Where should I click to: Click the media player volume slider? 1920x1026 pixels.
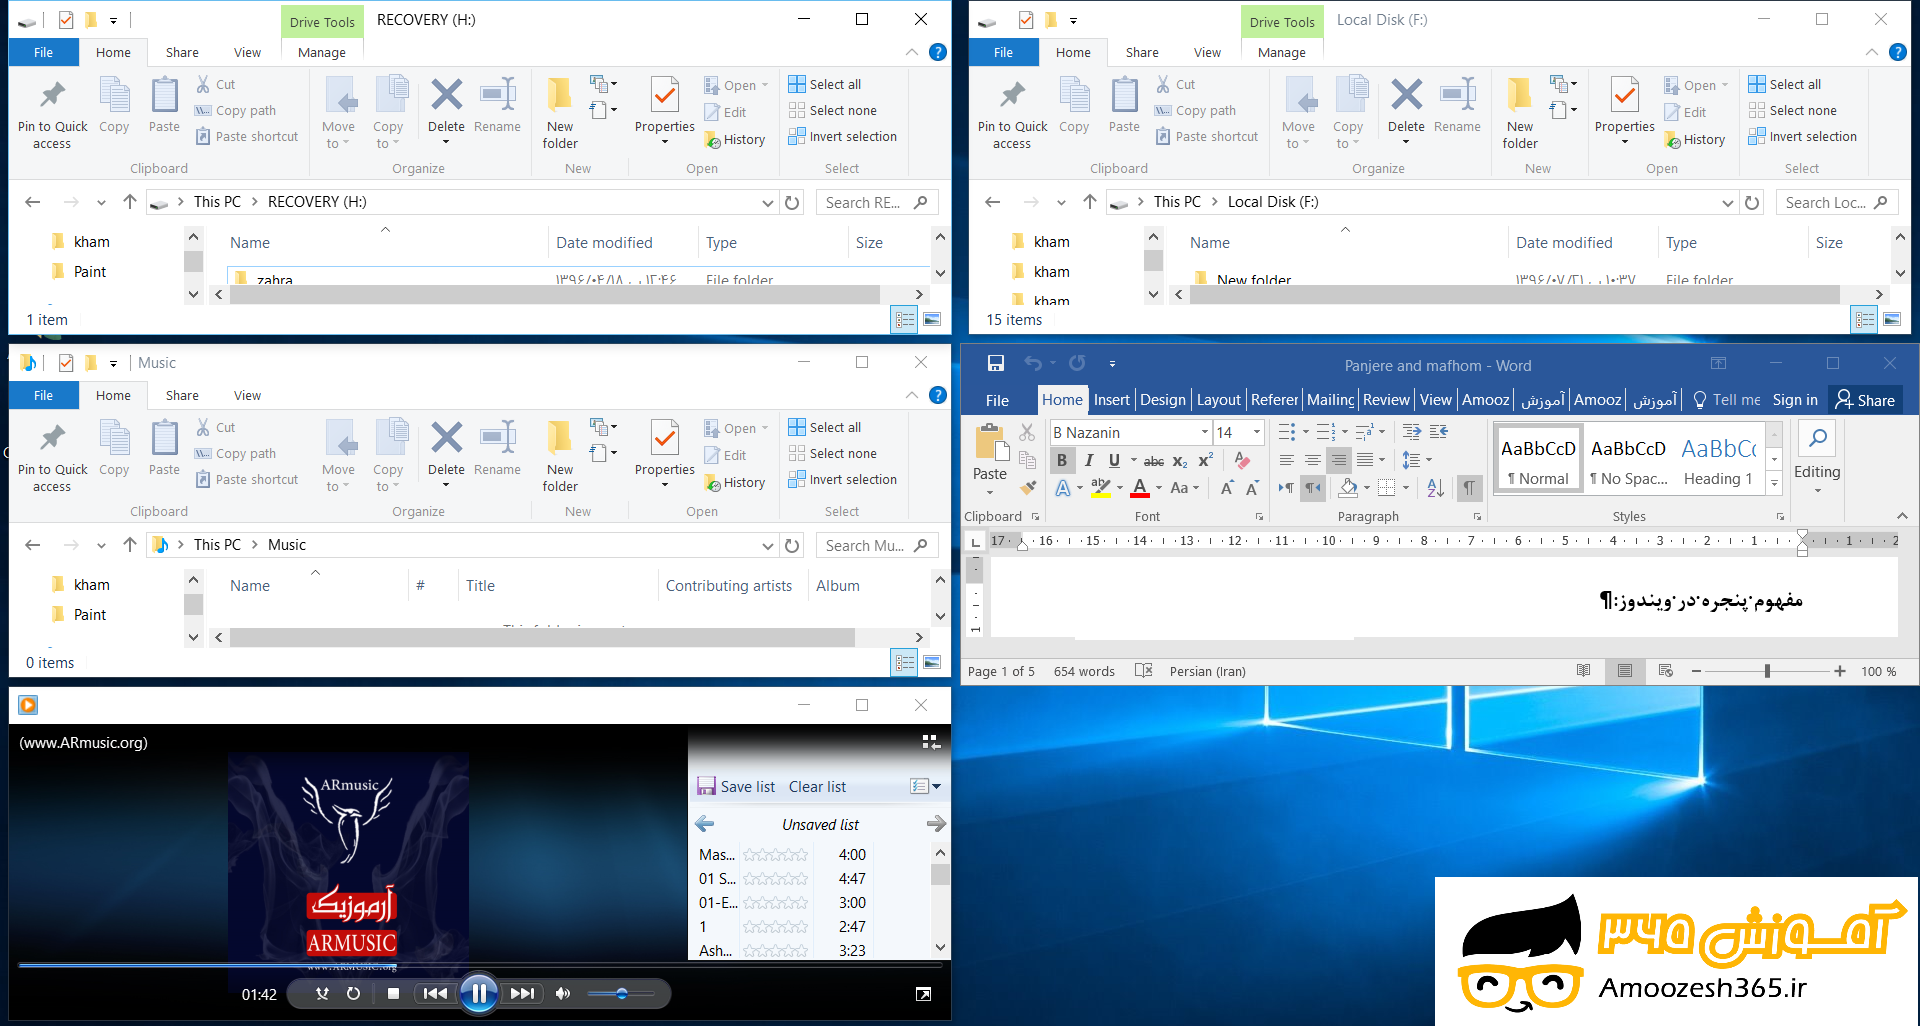point(620,993)
